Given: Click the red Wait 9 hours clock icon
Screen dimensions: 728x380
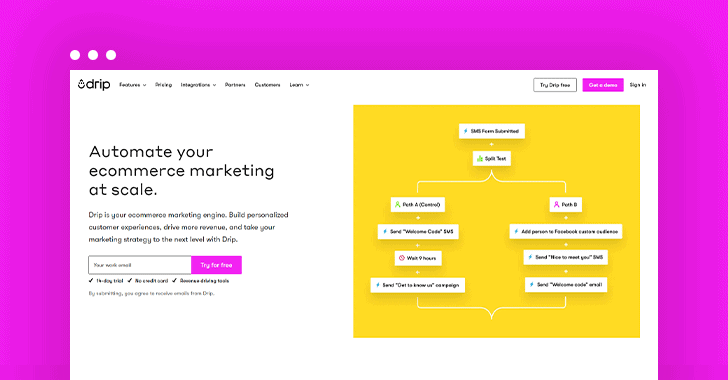Looking at the screenshot, I should pos(402,258).
